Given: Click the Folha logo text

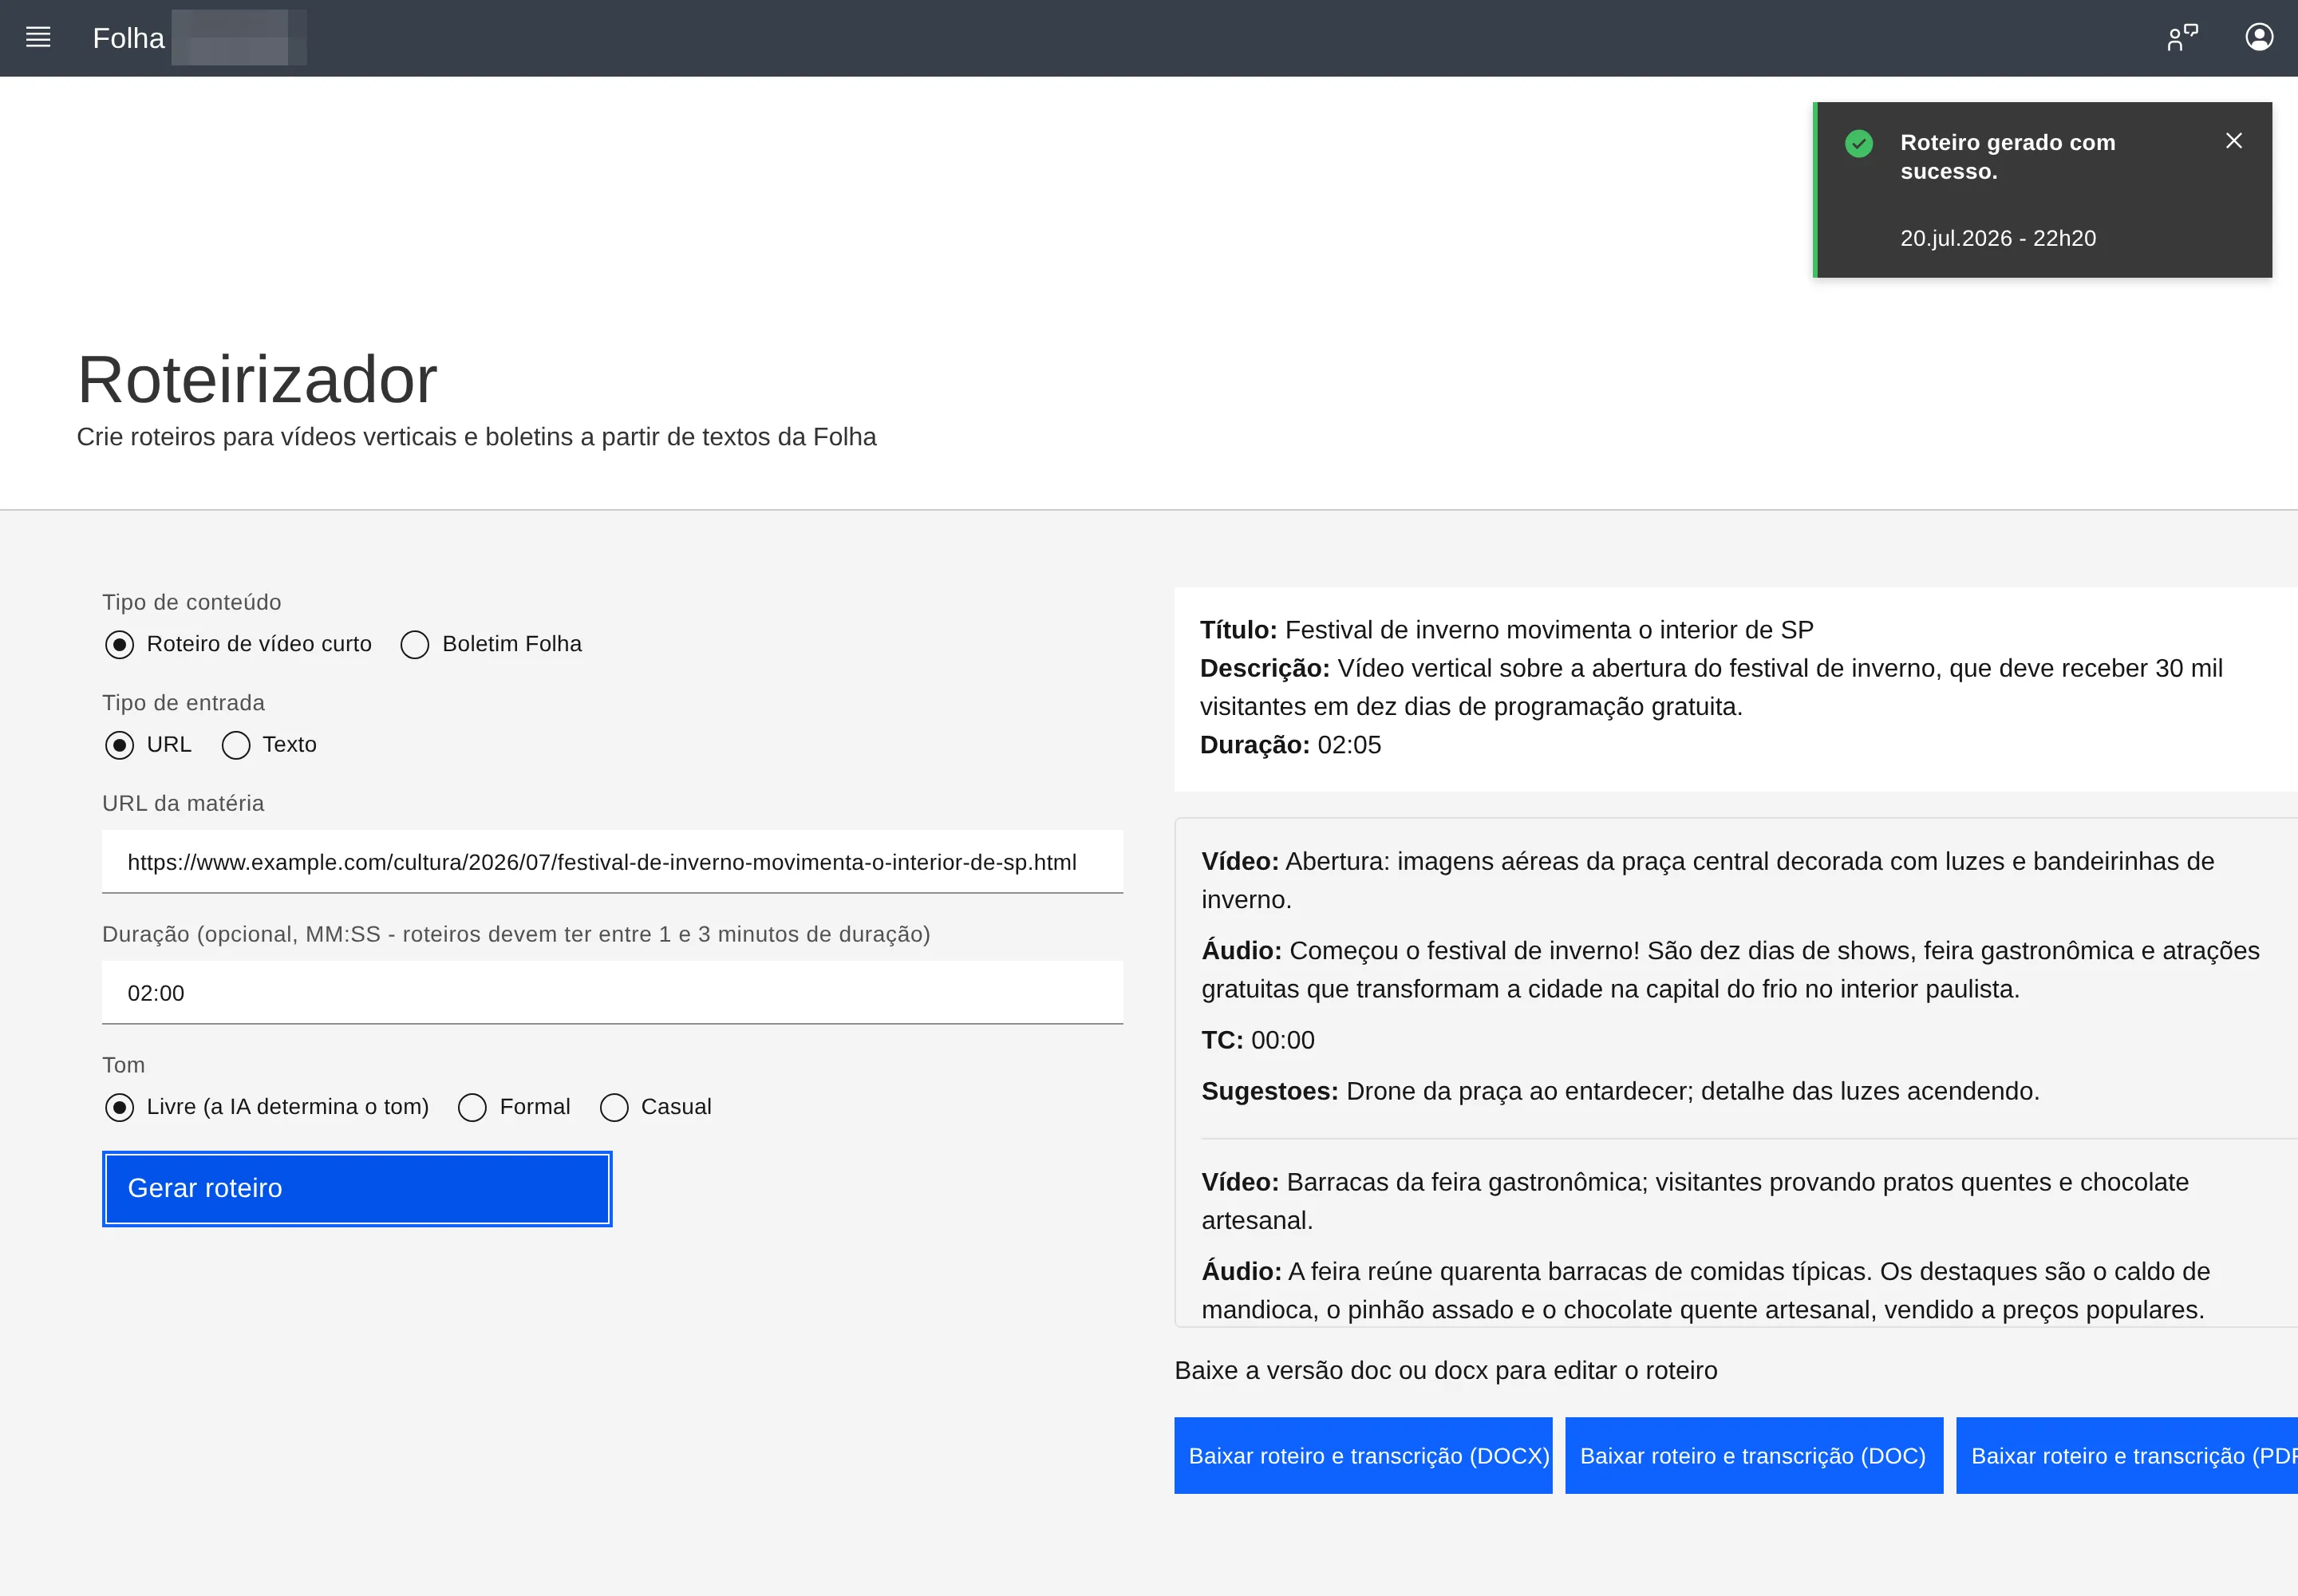Looking at the screenshot, I should click(x=128, y=38).
